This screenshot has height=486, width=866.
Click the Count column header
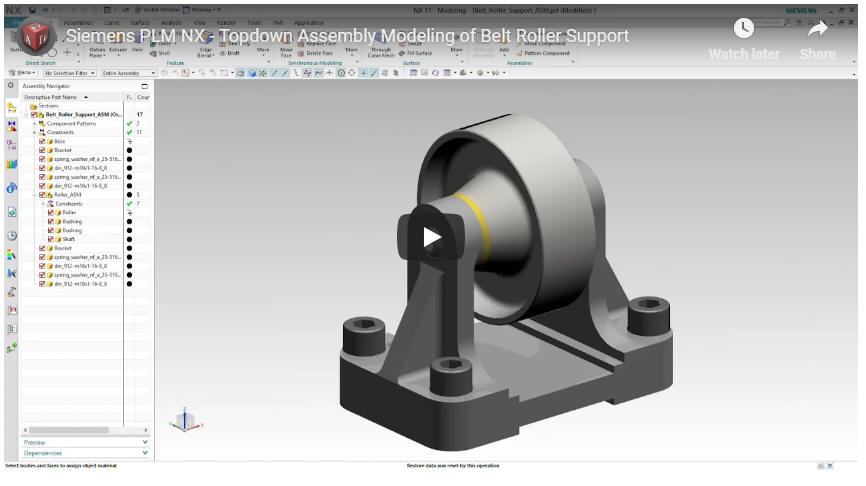click(143, 97)
